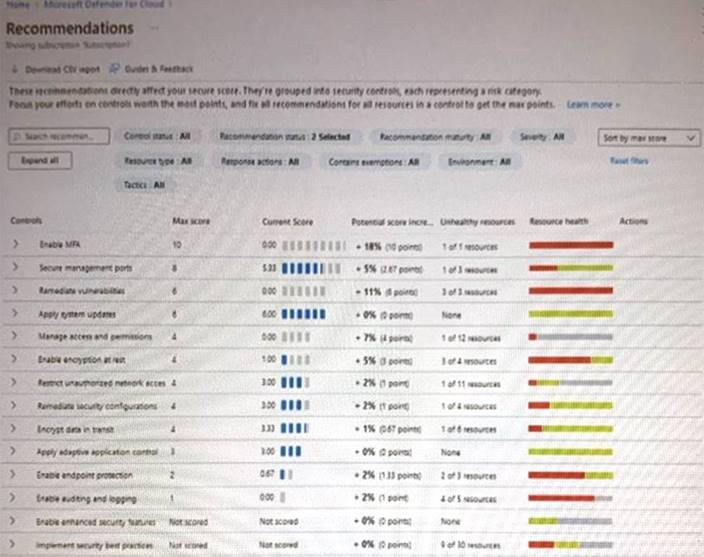Viewport: 704px width, 557px height.
Task: Expand the Enable endpoint protection row
Action: point(15,474)
